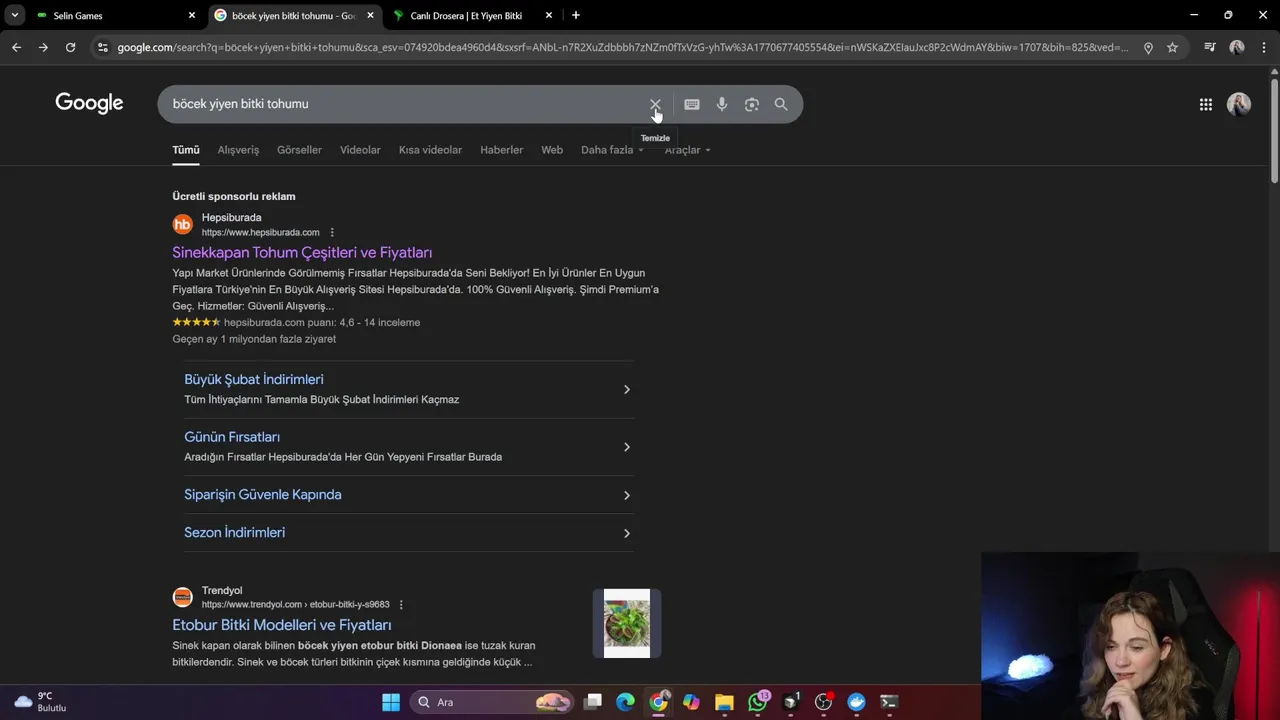Go back to the previous page
This screenshot has width=1280, height=720.
(16, 47)
